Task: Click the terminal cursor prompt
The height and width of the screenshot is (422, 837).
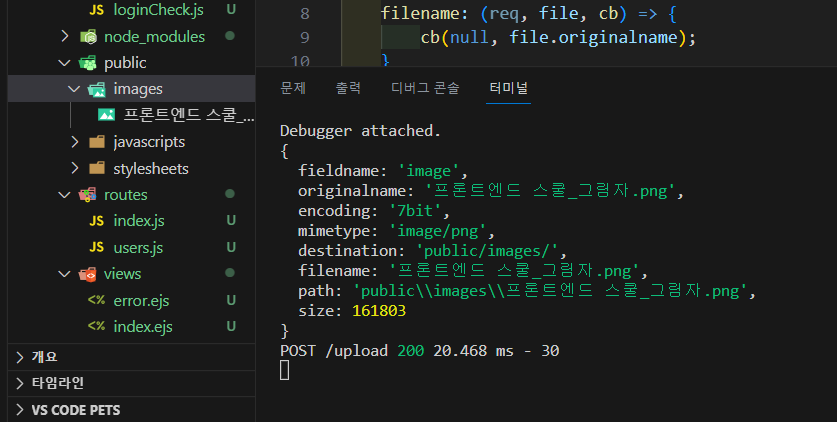Action: point(285,370)
